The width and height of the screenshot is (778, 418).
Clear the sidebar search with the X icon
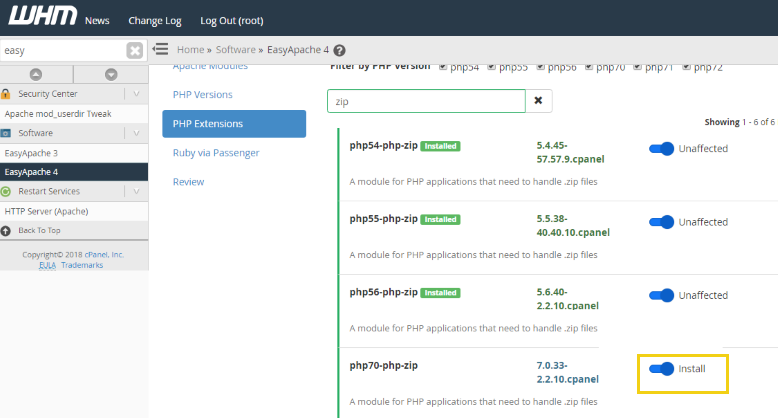tap(134, 50)
